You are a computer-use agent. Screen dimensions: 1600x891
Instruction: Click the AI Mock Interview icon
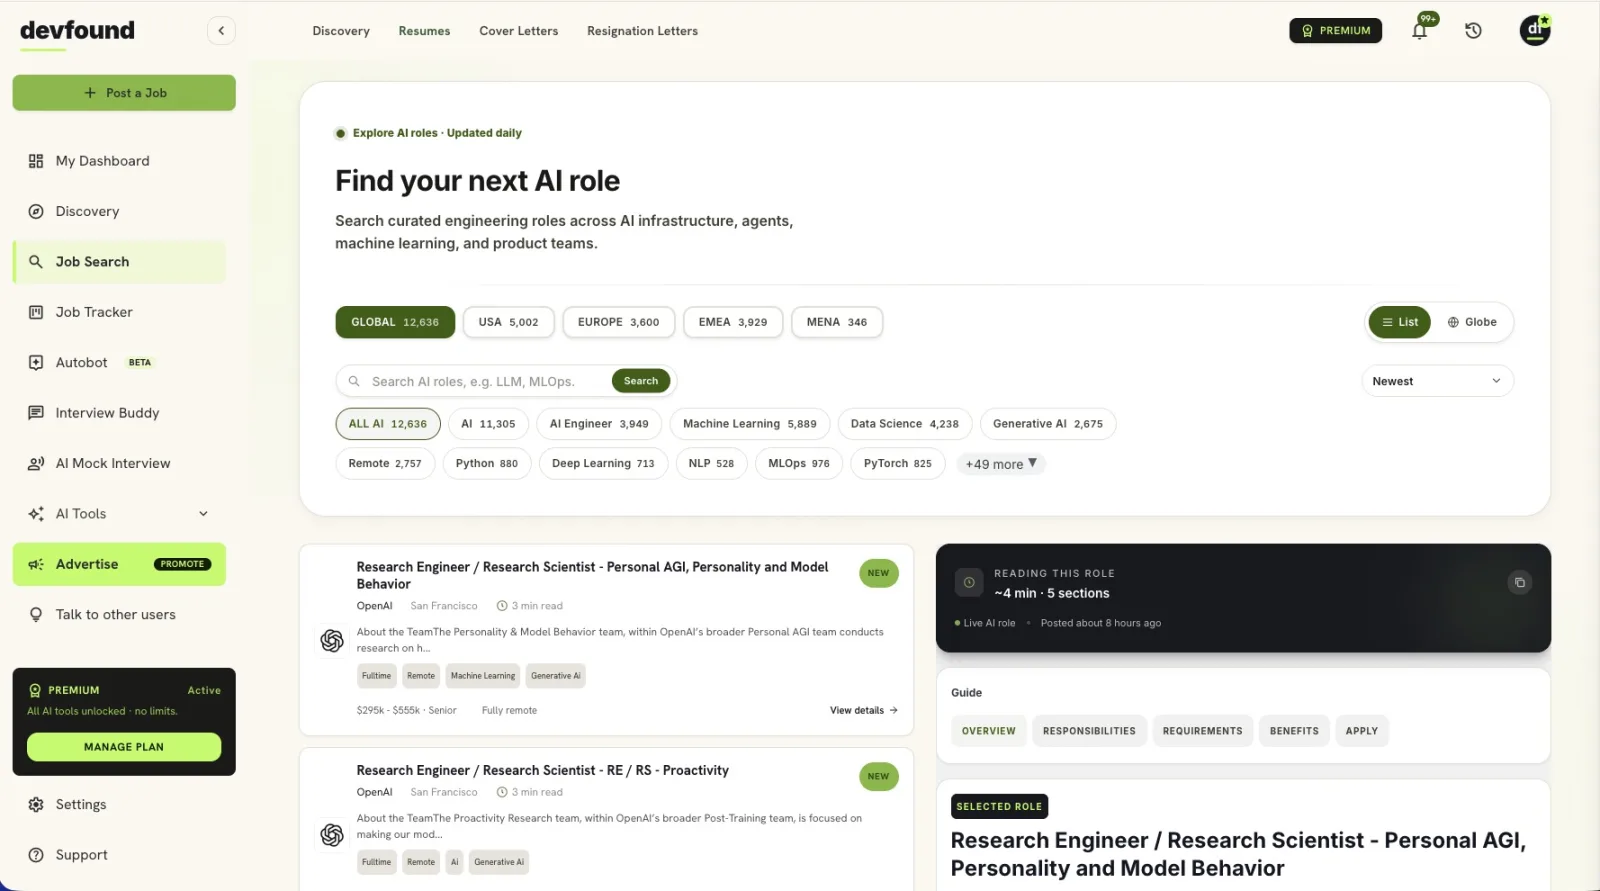36,463
